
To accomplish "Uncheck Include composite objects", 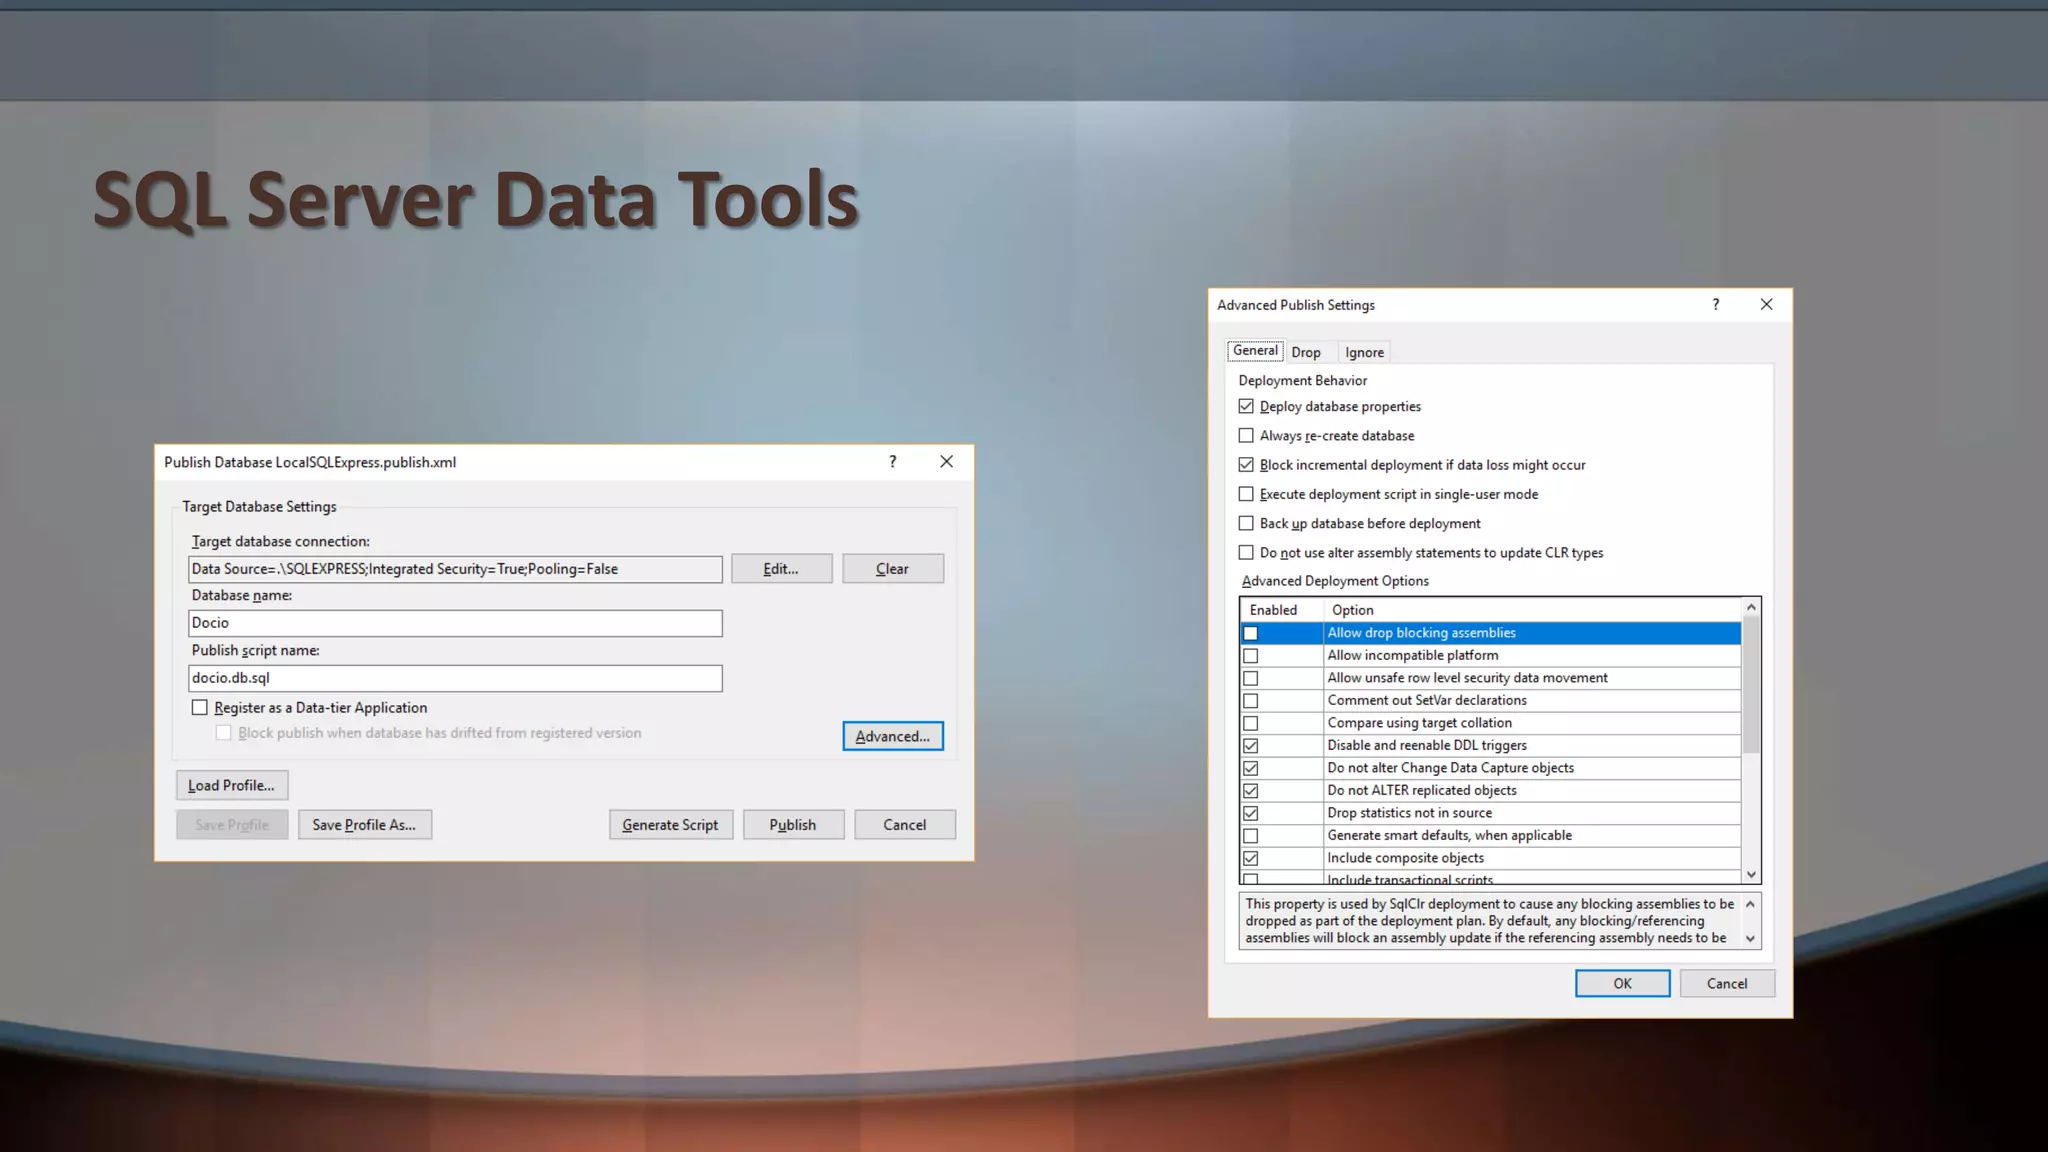I will pos(1251,858).
